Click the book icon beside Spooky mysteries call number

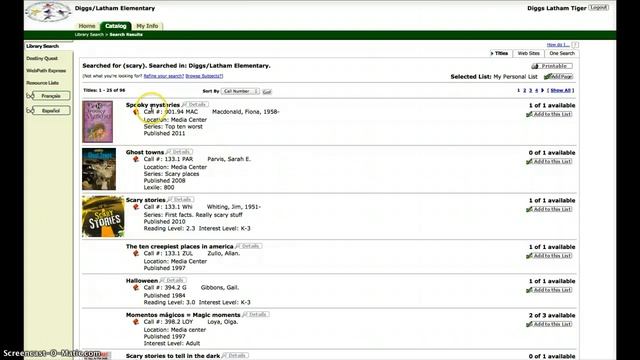(x=136, y=112)
